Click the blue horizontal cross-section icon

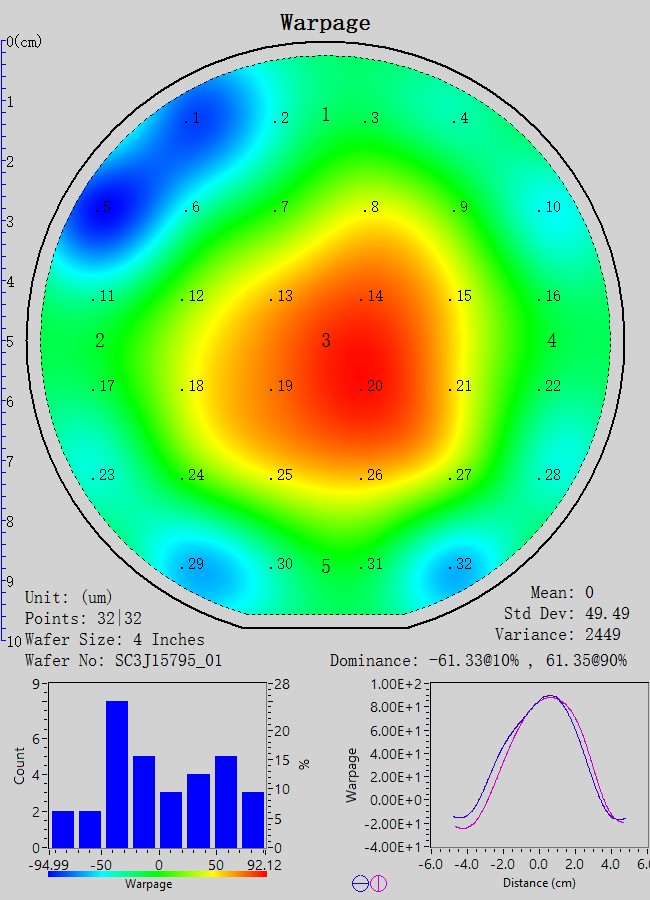click(360, 883)
